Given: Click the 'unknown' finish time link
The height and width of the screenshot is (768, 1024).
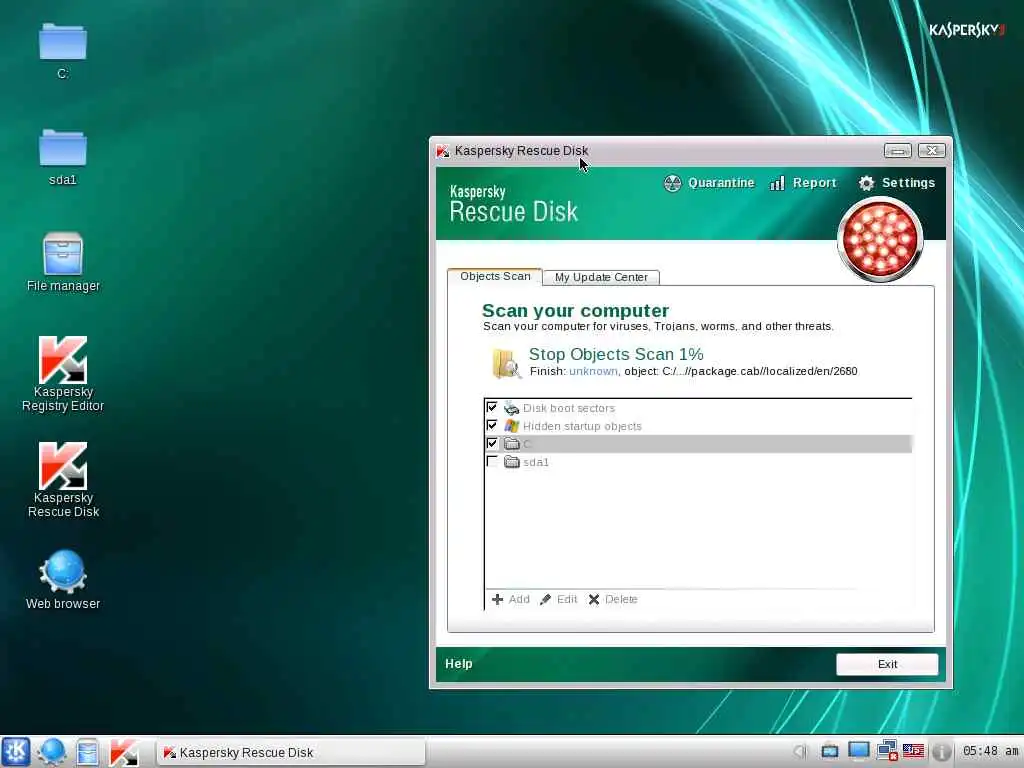Looking at the screenshot, I should click(x=593, y=371).
